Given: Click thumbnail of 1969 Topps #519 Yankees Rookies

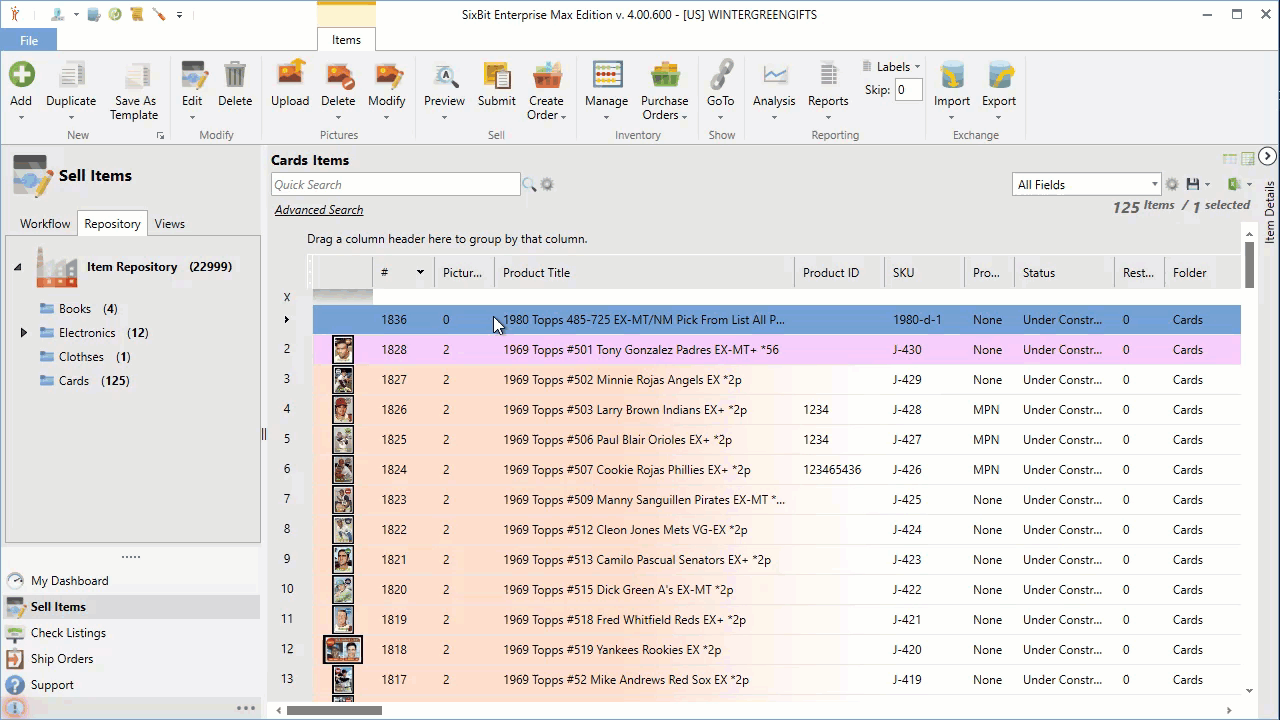Looking at the screenshot, I should pyautogui.click(x=343, y=650).
